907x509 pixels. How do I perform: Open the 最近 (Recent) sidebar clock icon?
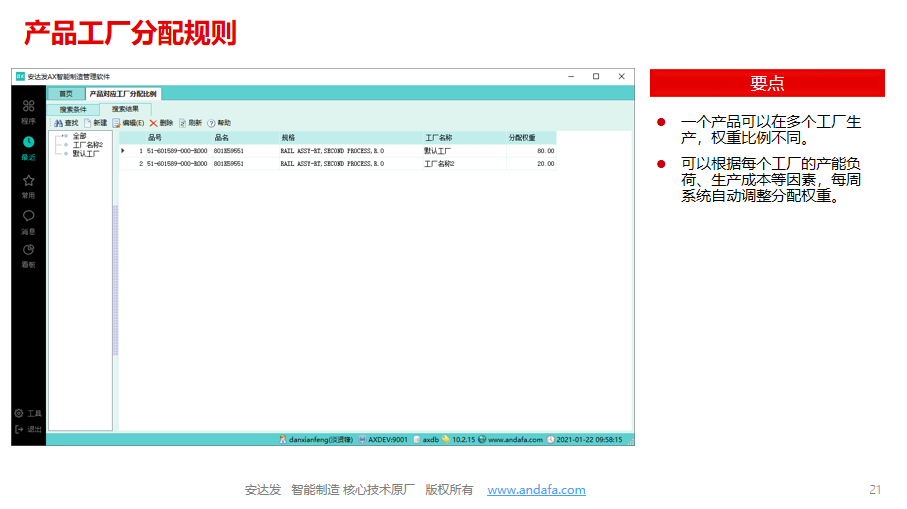28,143
